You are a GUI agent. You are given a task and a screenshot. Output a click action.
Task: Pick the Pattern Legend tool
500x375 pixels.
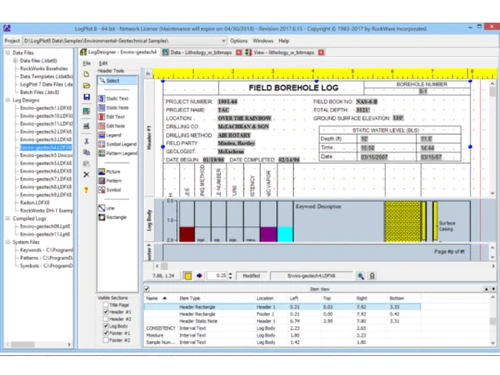[x=118, y=153]
